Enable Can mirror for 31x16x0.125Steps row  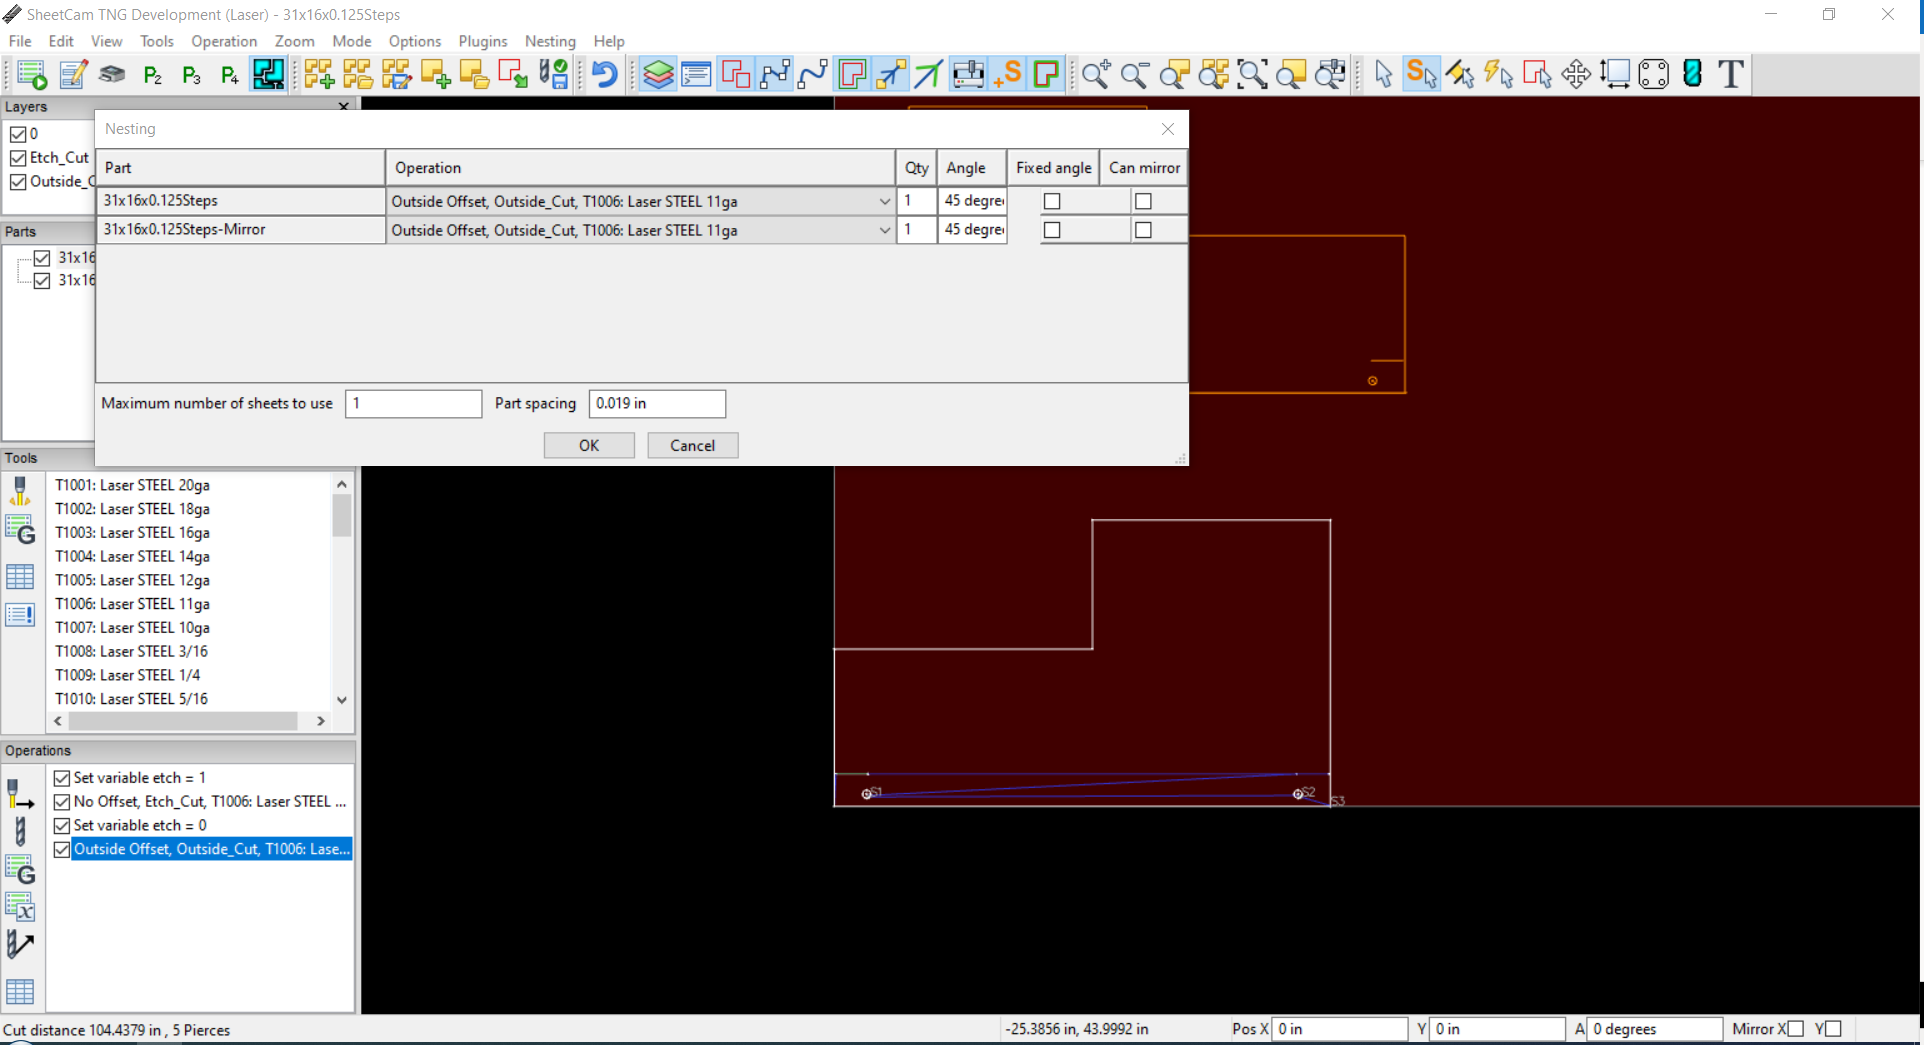[1143, 201]
